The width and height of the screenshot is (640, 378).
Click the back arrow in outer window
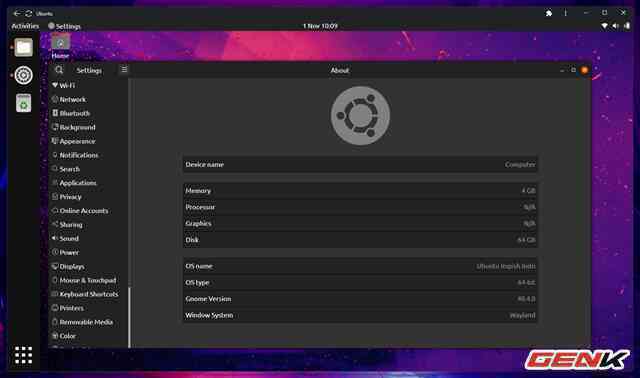[16, 13]
